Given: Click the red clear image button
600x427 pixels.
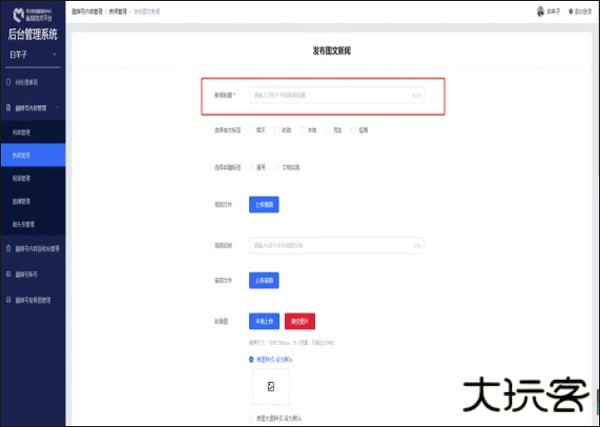Looking at the screenshot, I should point(300,321).
